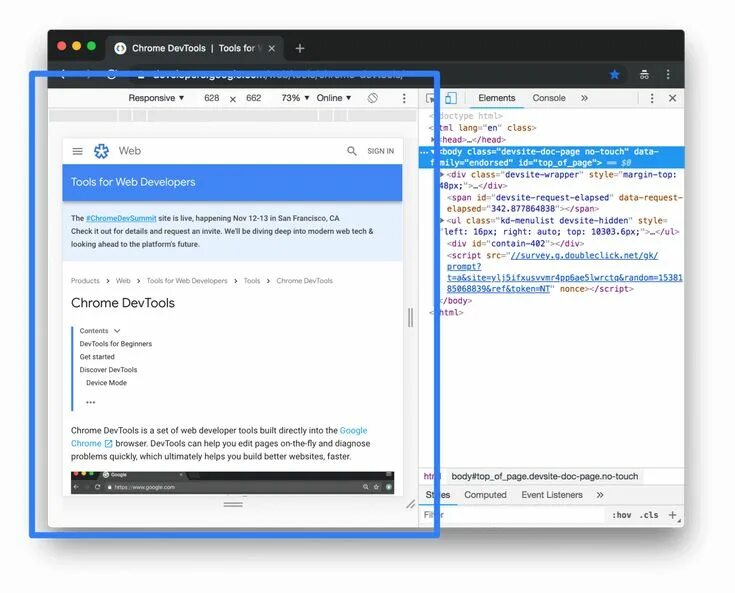The width and height of the screenshot is (735, 593).
Task: Select the span devsite-request-elapsed node
Action: click(564, 203)
